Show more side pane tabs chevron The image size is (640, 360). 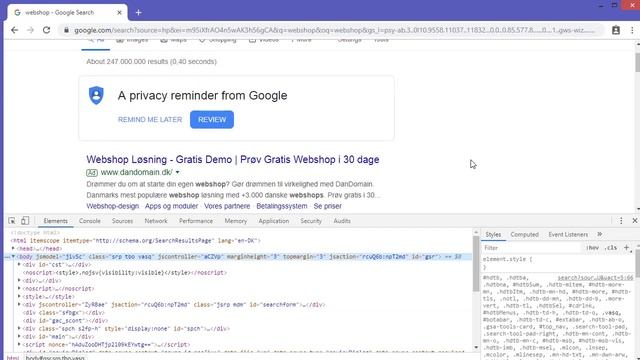coord(600,234)
